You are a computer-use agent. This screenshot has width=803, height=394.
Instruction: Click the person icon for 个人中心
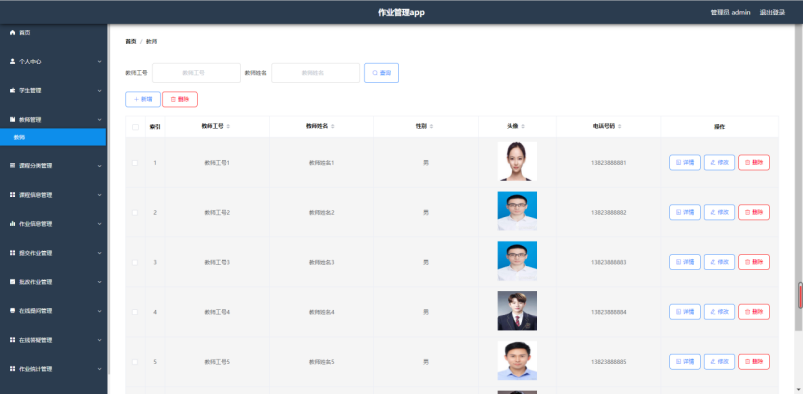pyautogui.click(x=13, y=61)
